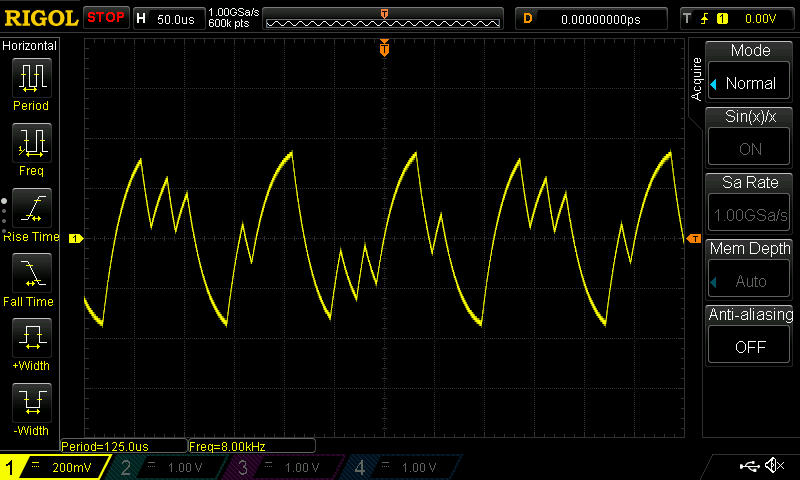
Task: Select the Fall Time measurement icon
Action: pyautogui.click(x=32, y=273)
